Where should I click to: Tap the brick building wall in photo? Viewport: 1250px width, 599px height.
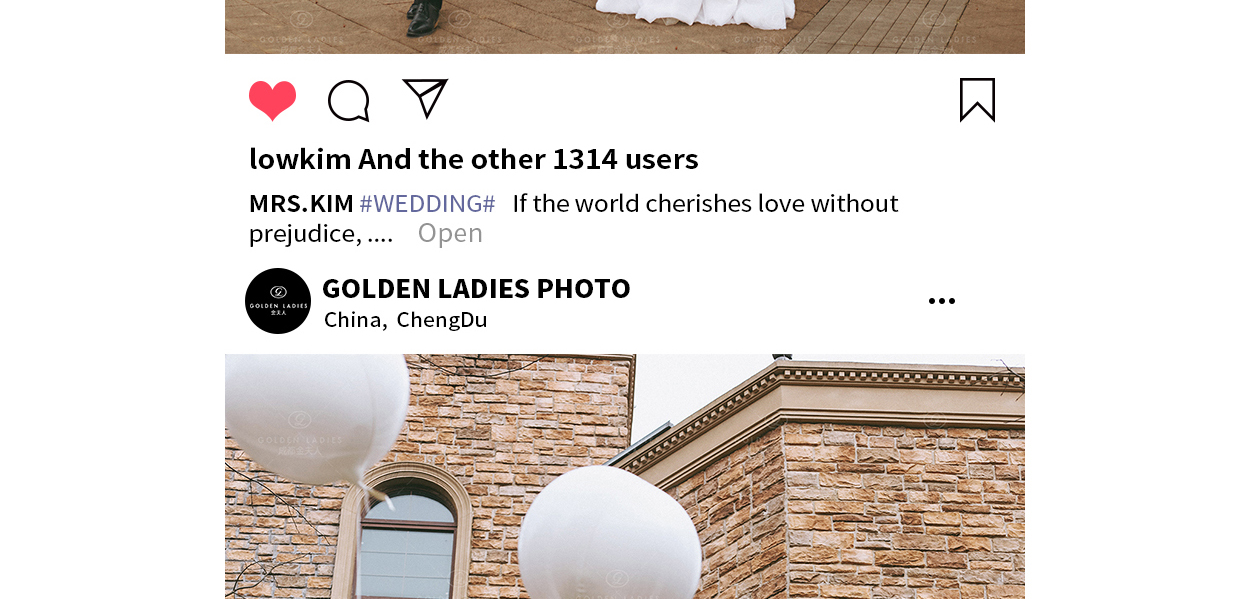(x=900, y=510)
